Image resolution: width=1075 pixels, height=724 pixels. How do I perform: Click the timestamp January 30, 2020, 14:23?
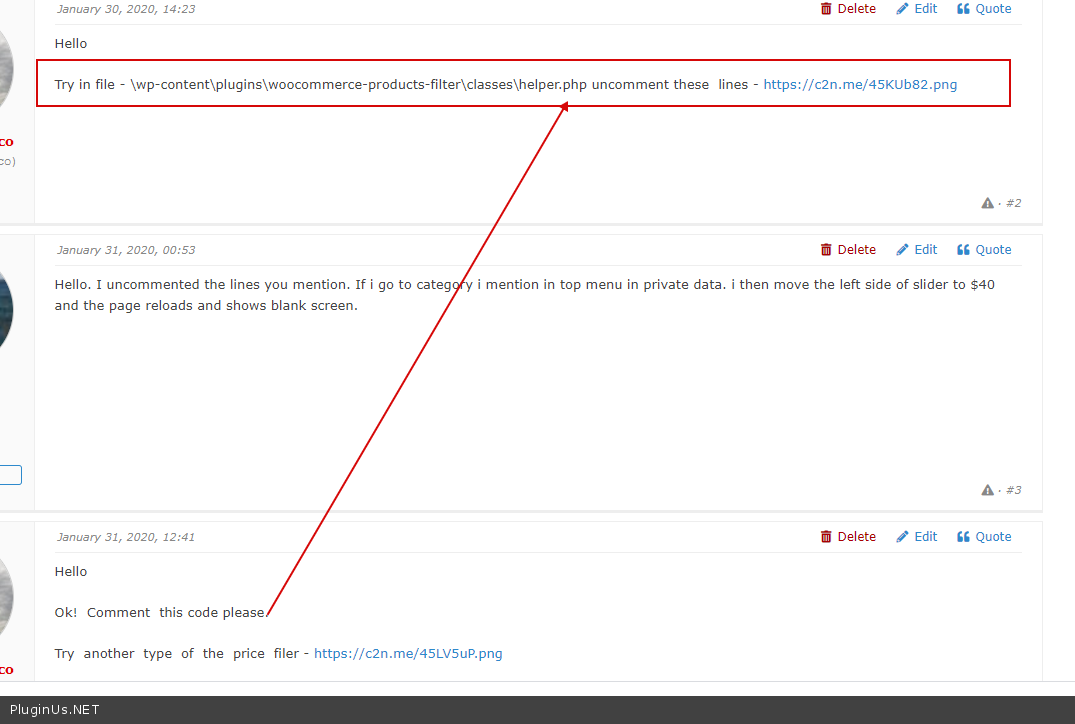pos(125,9)
